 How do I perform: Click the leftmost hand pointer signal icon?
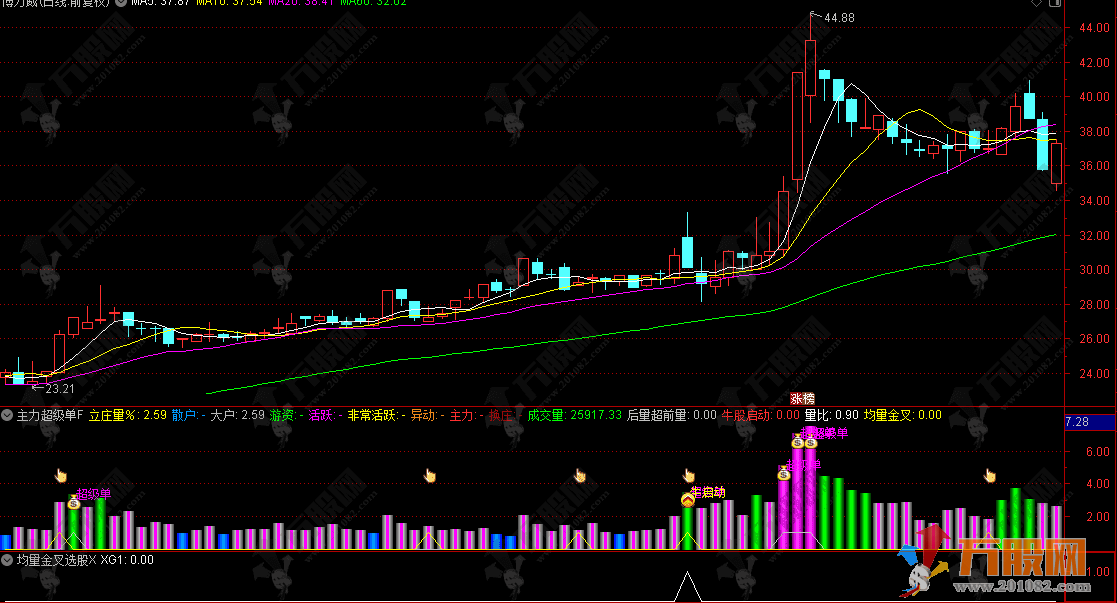click(60, 475)
